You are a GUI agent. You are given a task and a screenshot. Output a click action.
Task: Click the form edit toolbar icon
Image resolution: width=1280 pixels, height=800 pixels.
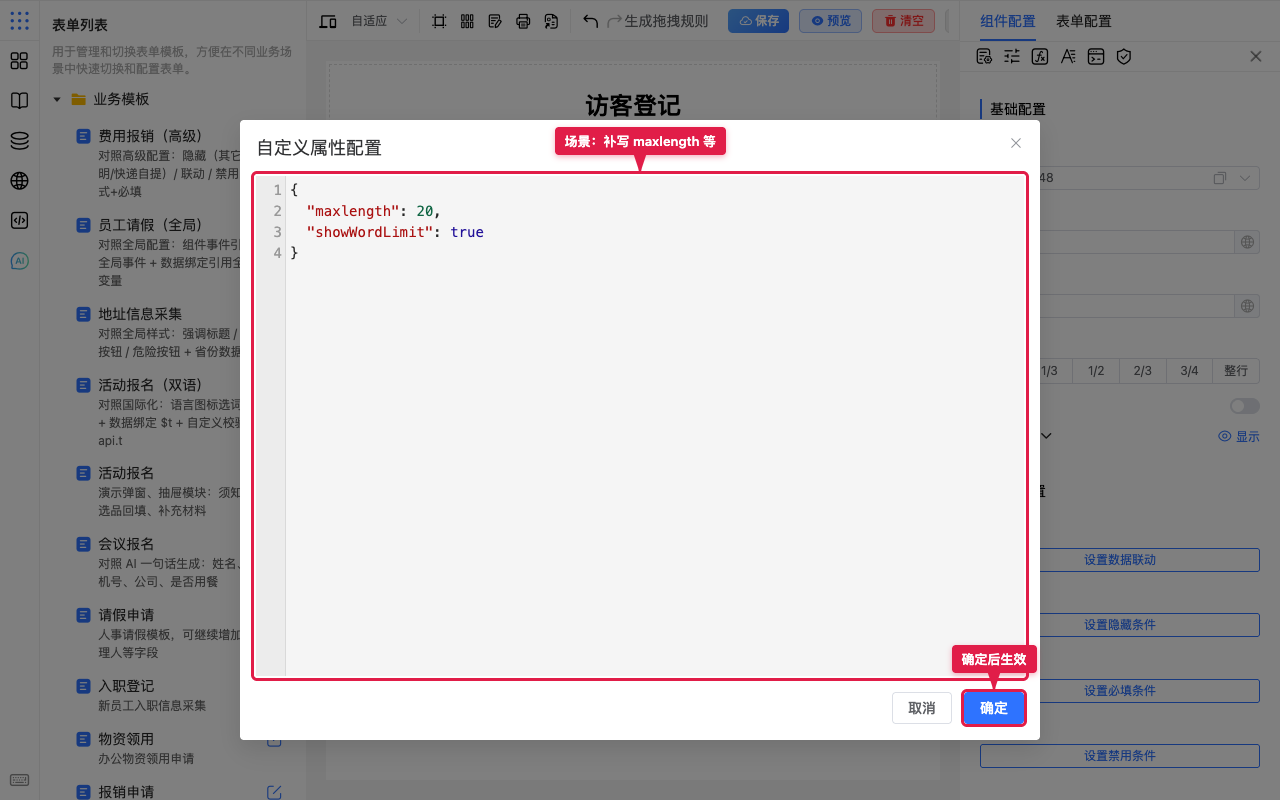coord(495,21)
